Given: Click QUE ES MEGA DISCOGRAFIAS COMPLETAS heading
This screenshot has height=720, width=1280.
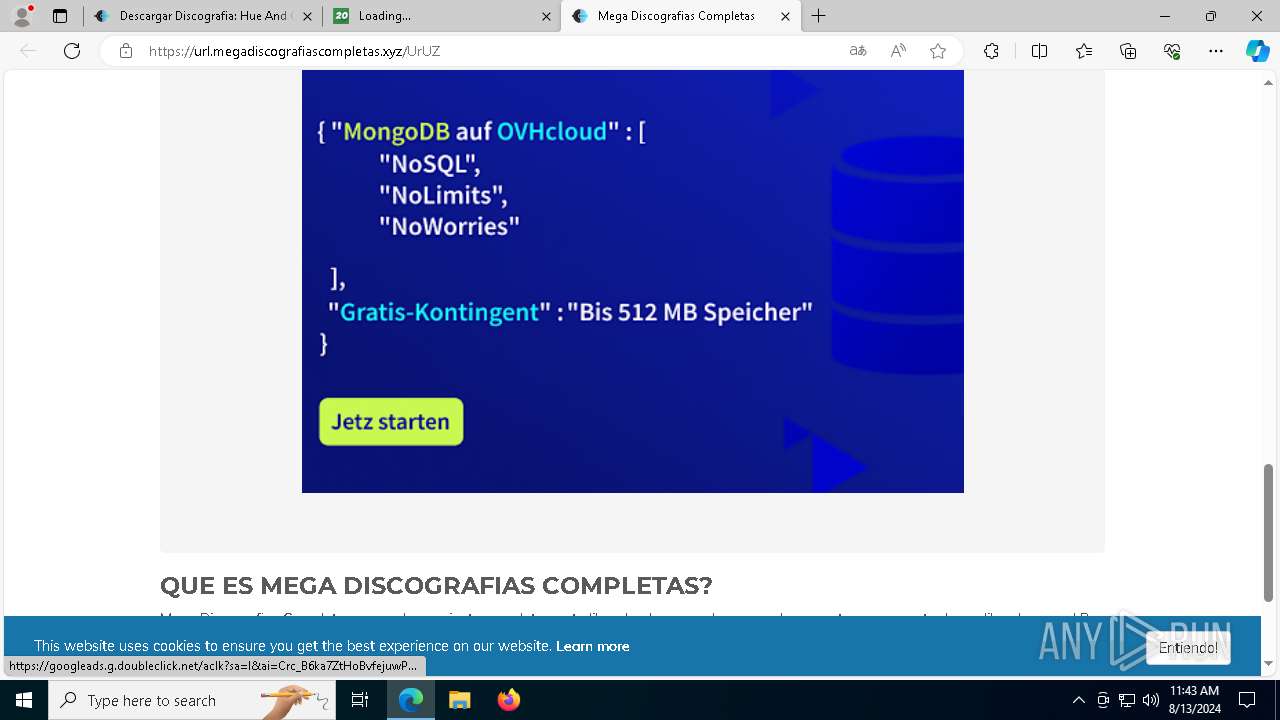Looking at the screenshot, I should [x=436, y=585].
